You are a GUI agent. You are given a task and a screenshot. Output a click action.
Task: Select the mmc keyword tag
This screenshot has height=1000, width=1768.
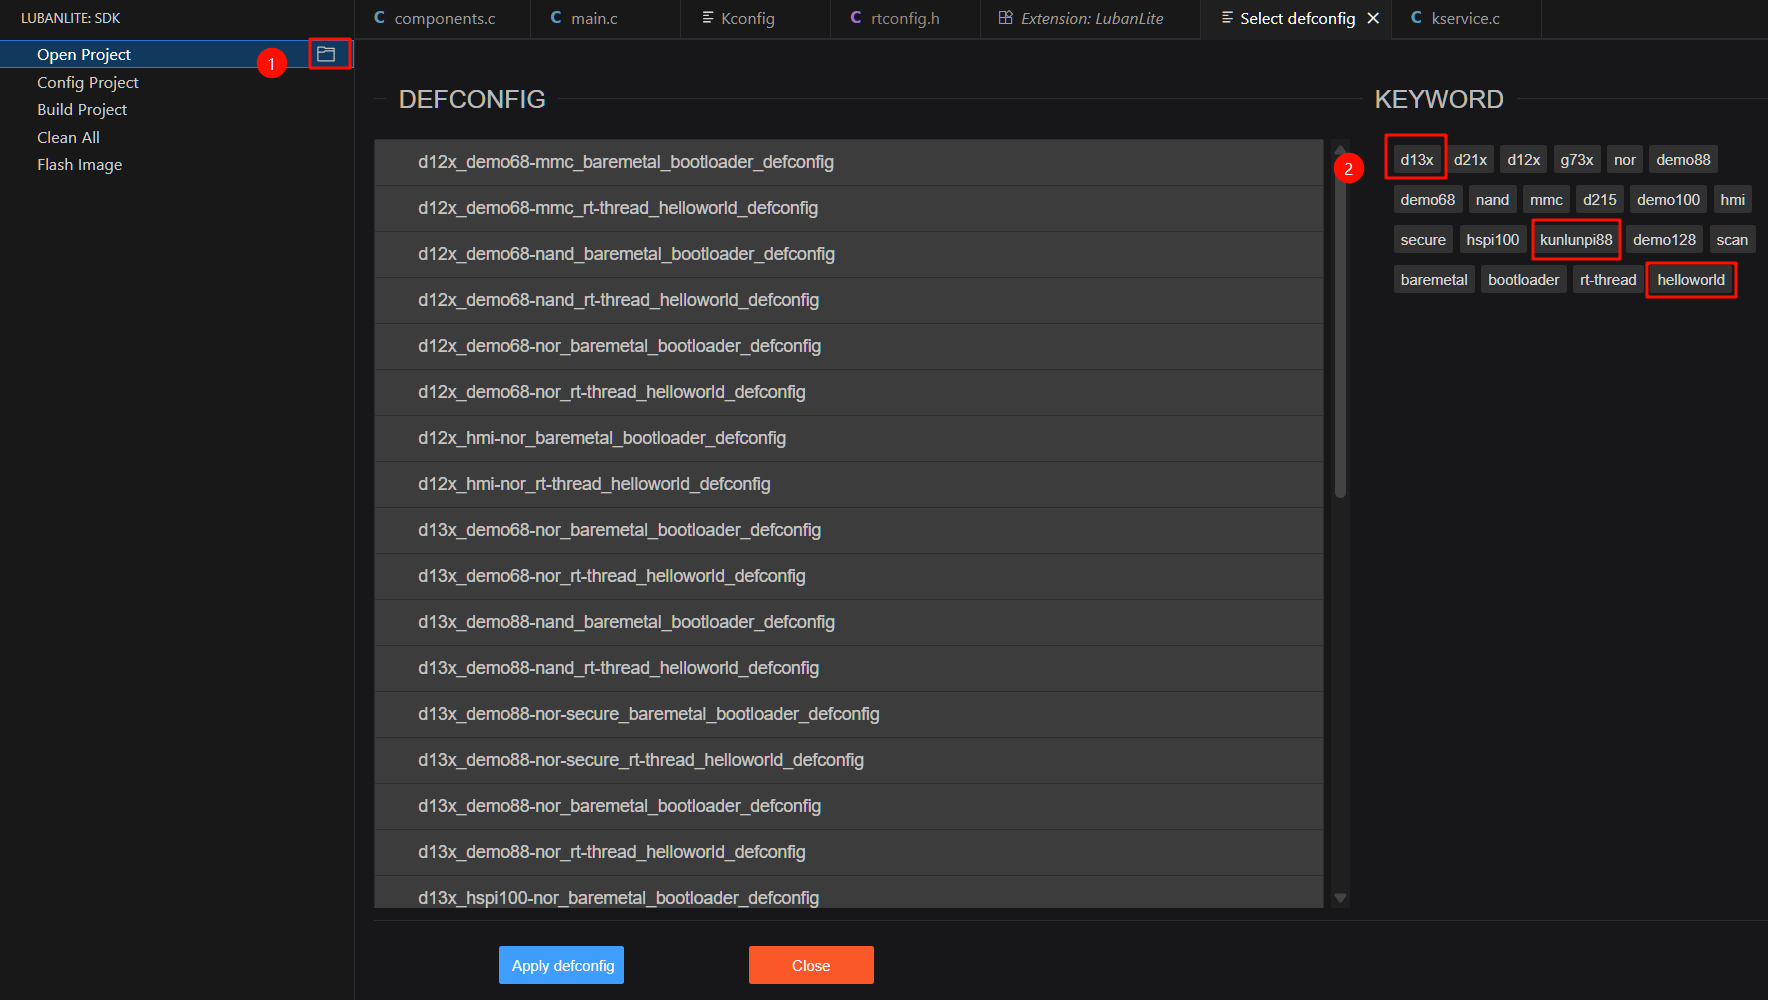pos(1546,199)
